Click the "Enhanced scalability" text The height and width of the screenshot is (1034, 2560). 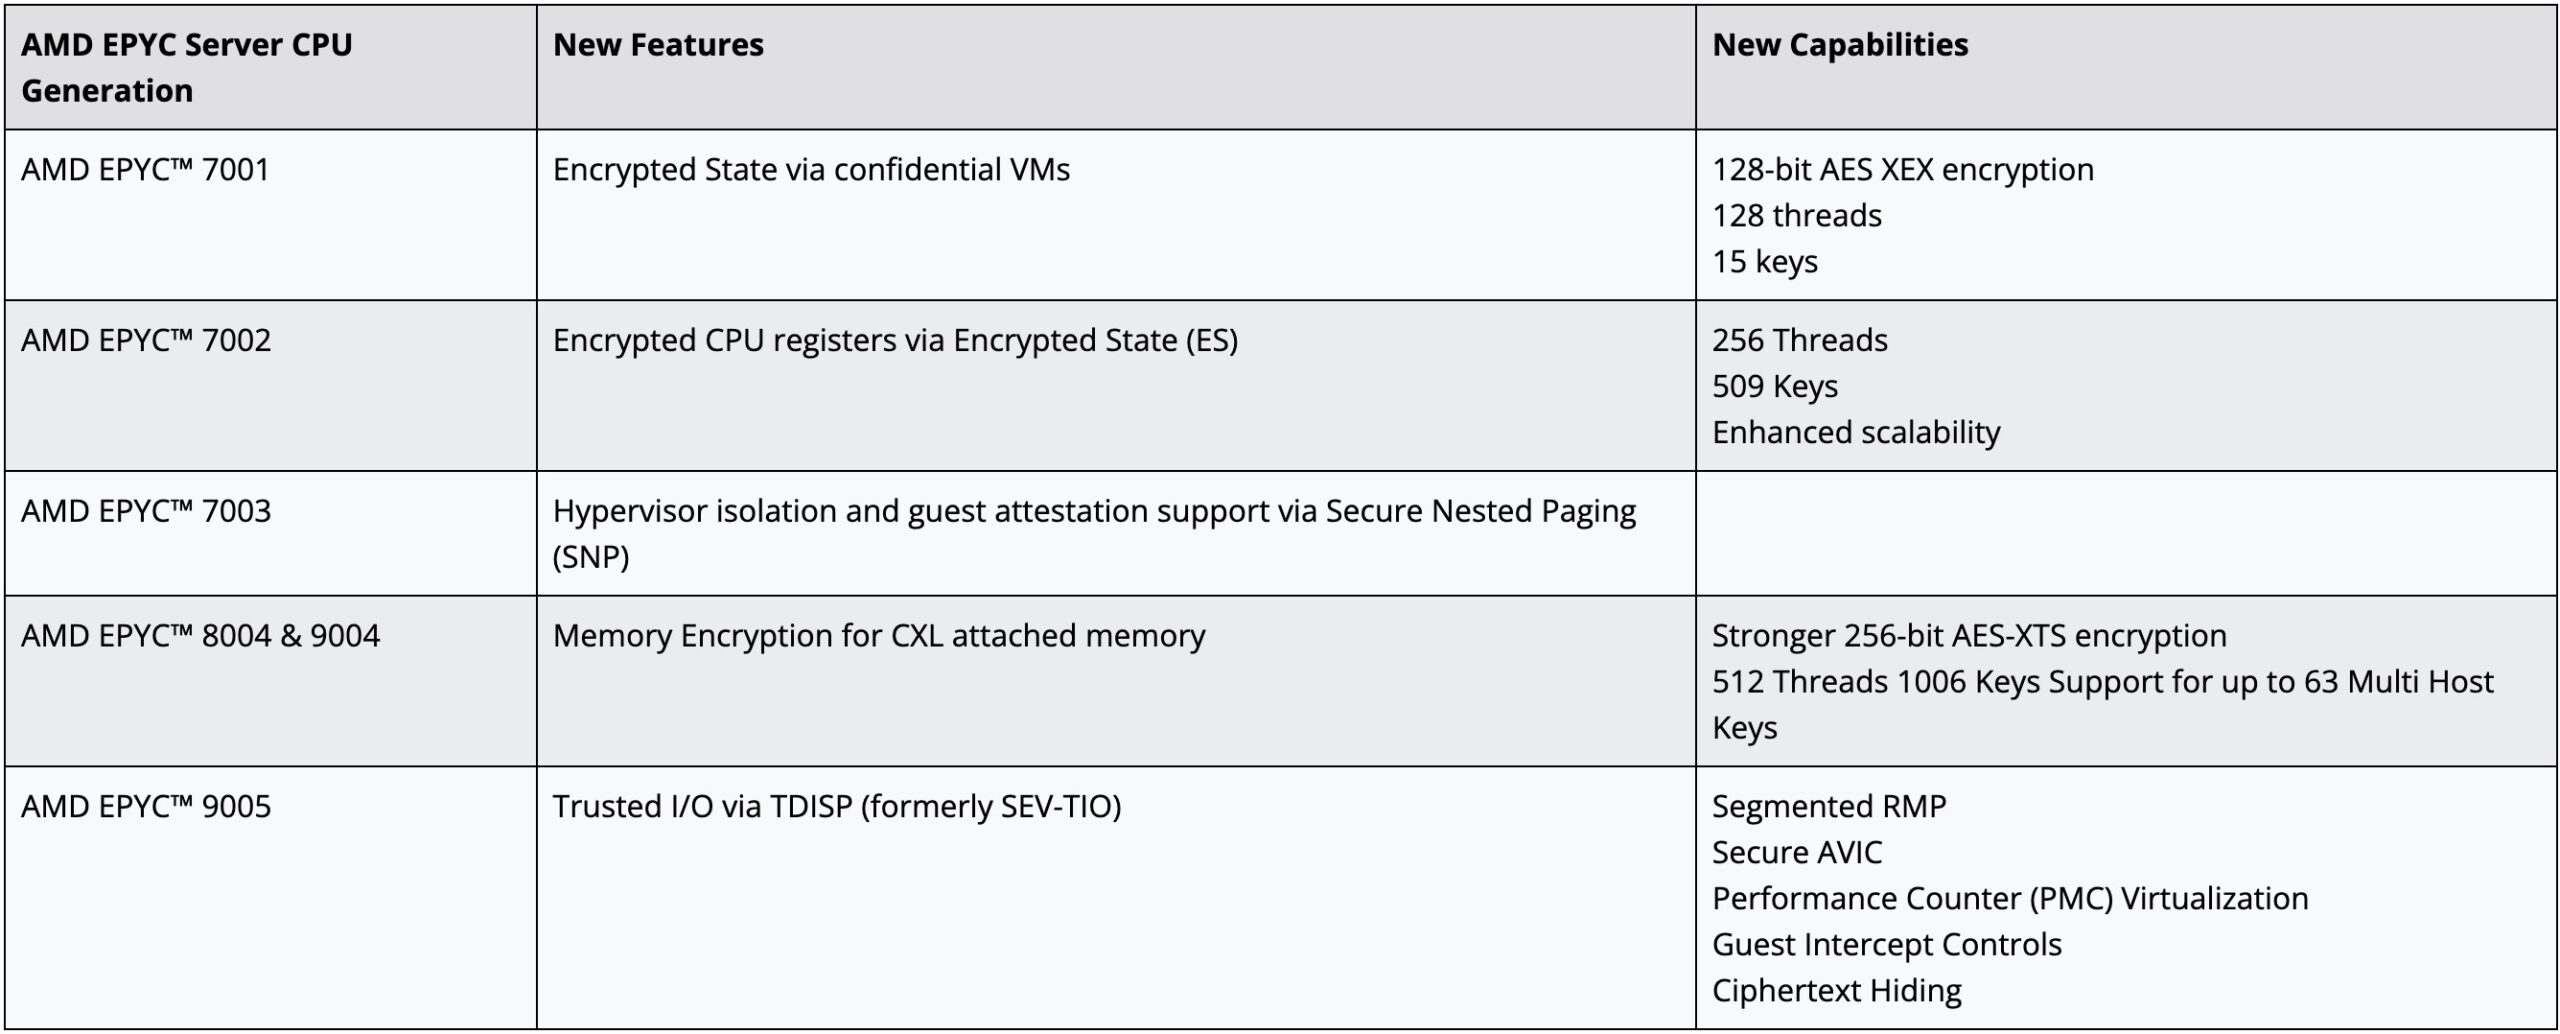click(1856, 433)
